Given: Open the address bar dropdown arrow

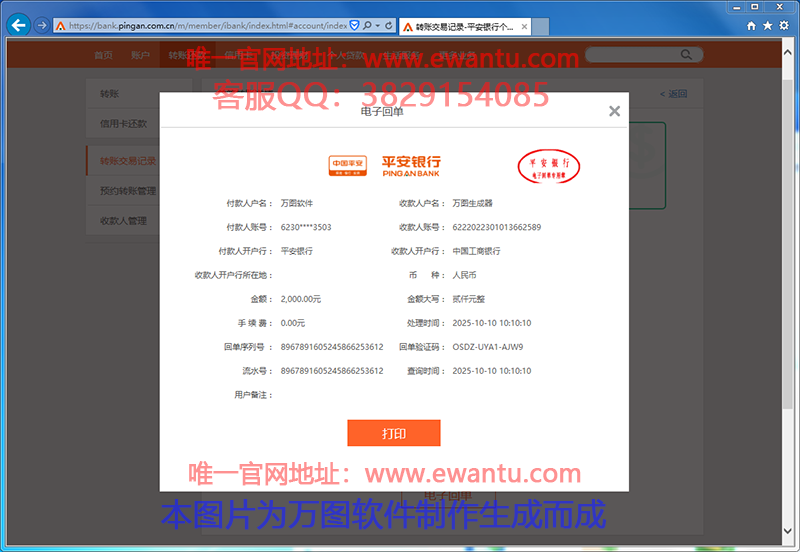Looking at the screenshot, I should coord(378,25).
